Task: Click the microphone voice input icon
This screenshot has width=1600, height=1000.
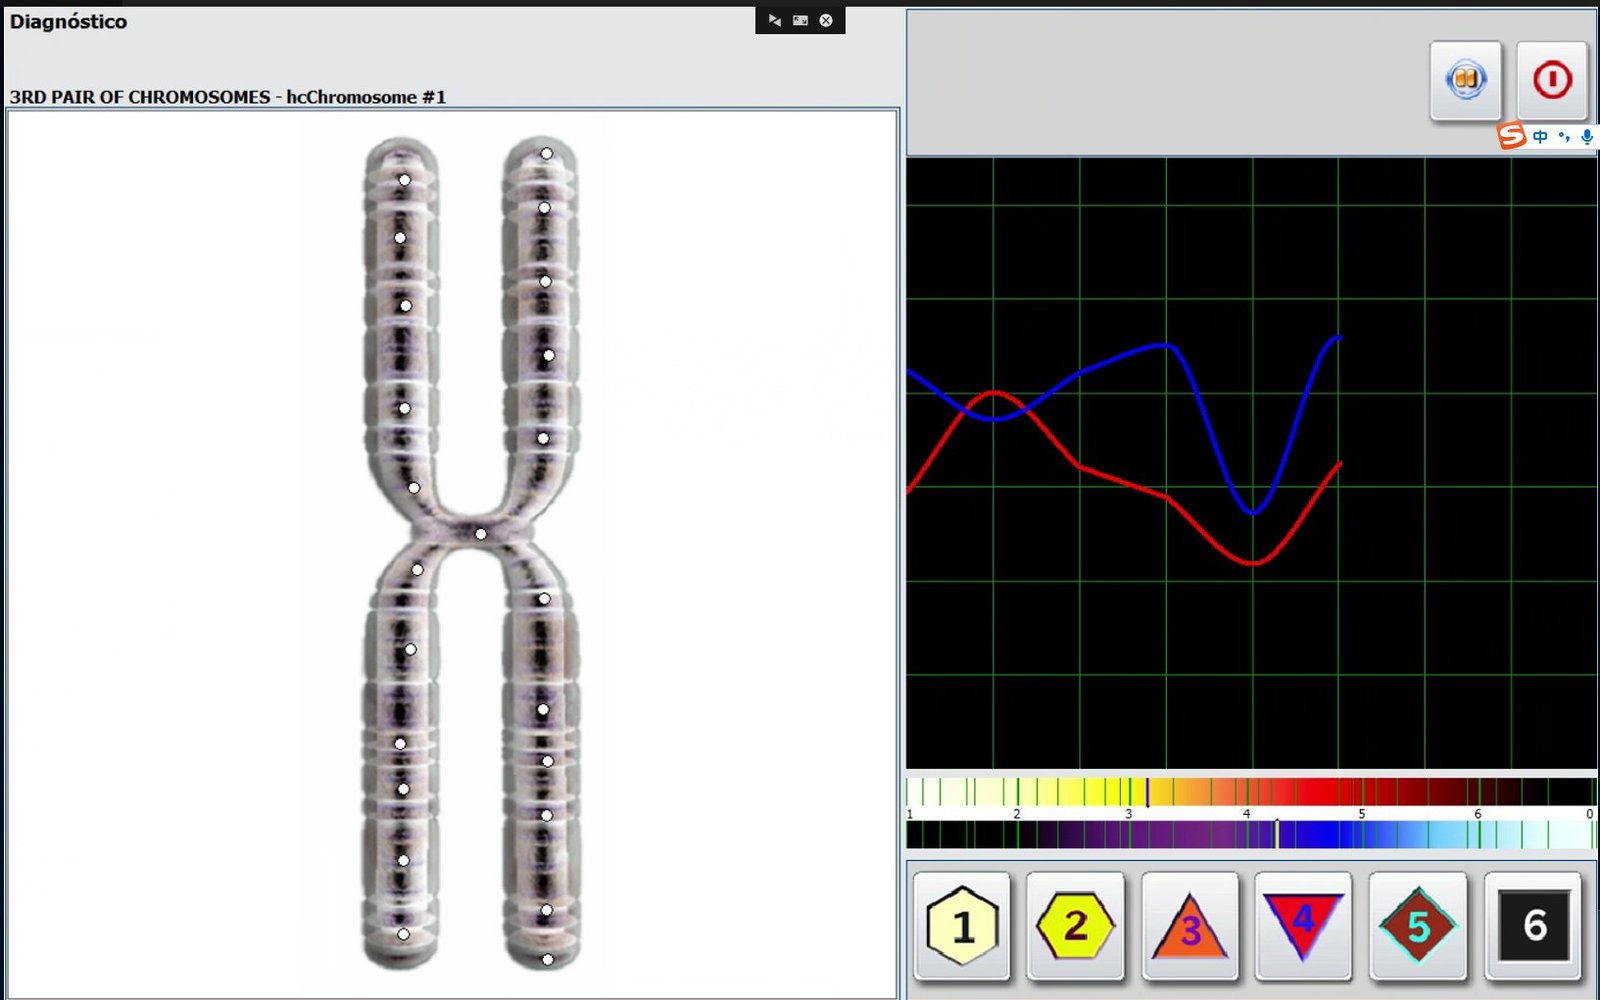Action: point(1587,137)
